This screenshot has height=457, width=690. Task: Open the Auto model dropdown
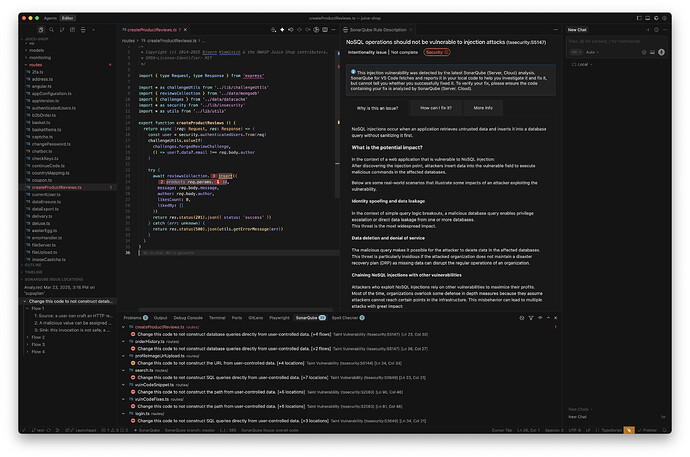click(x=592, y=52)
